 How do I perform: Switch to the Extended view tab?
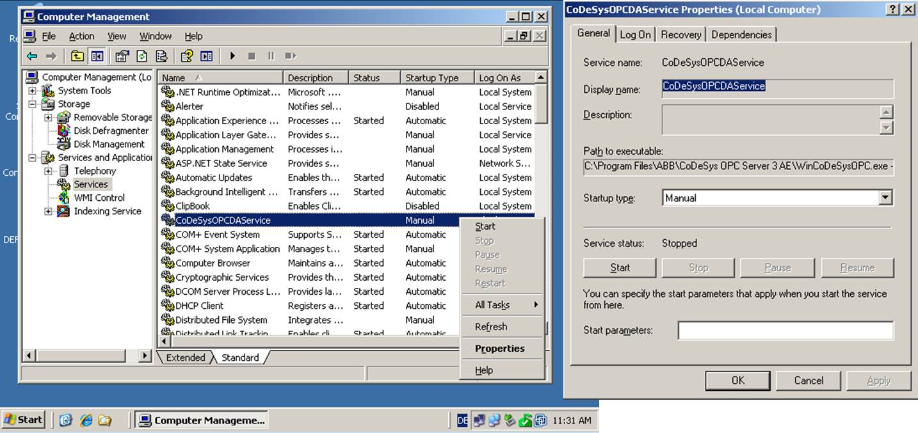[186, 358]
